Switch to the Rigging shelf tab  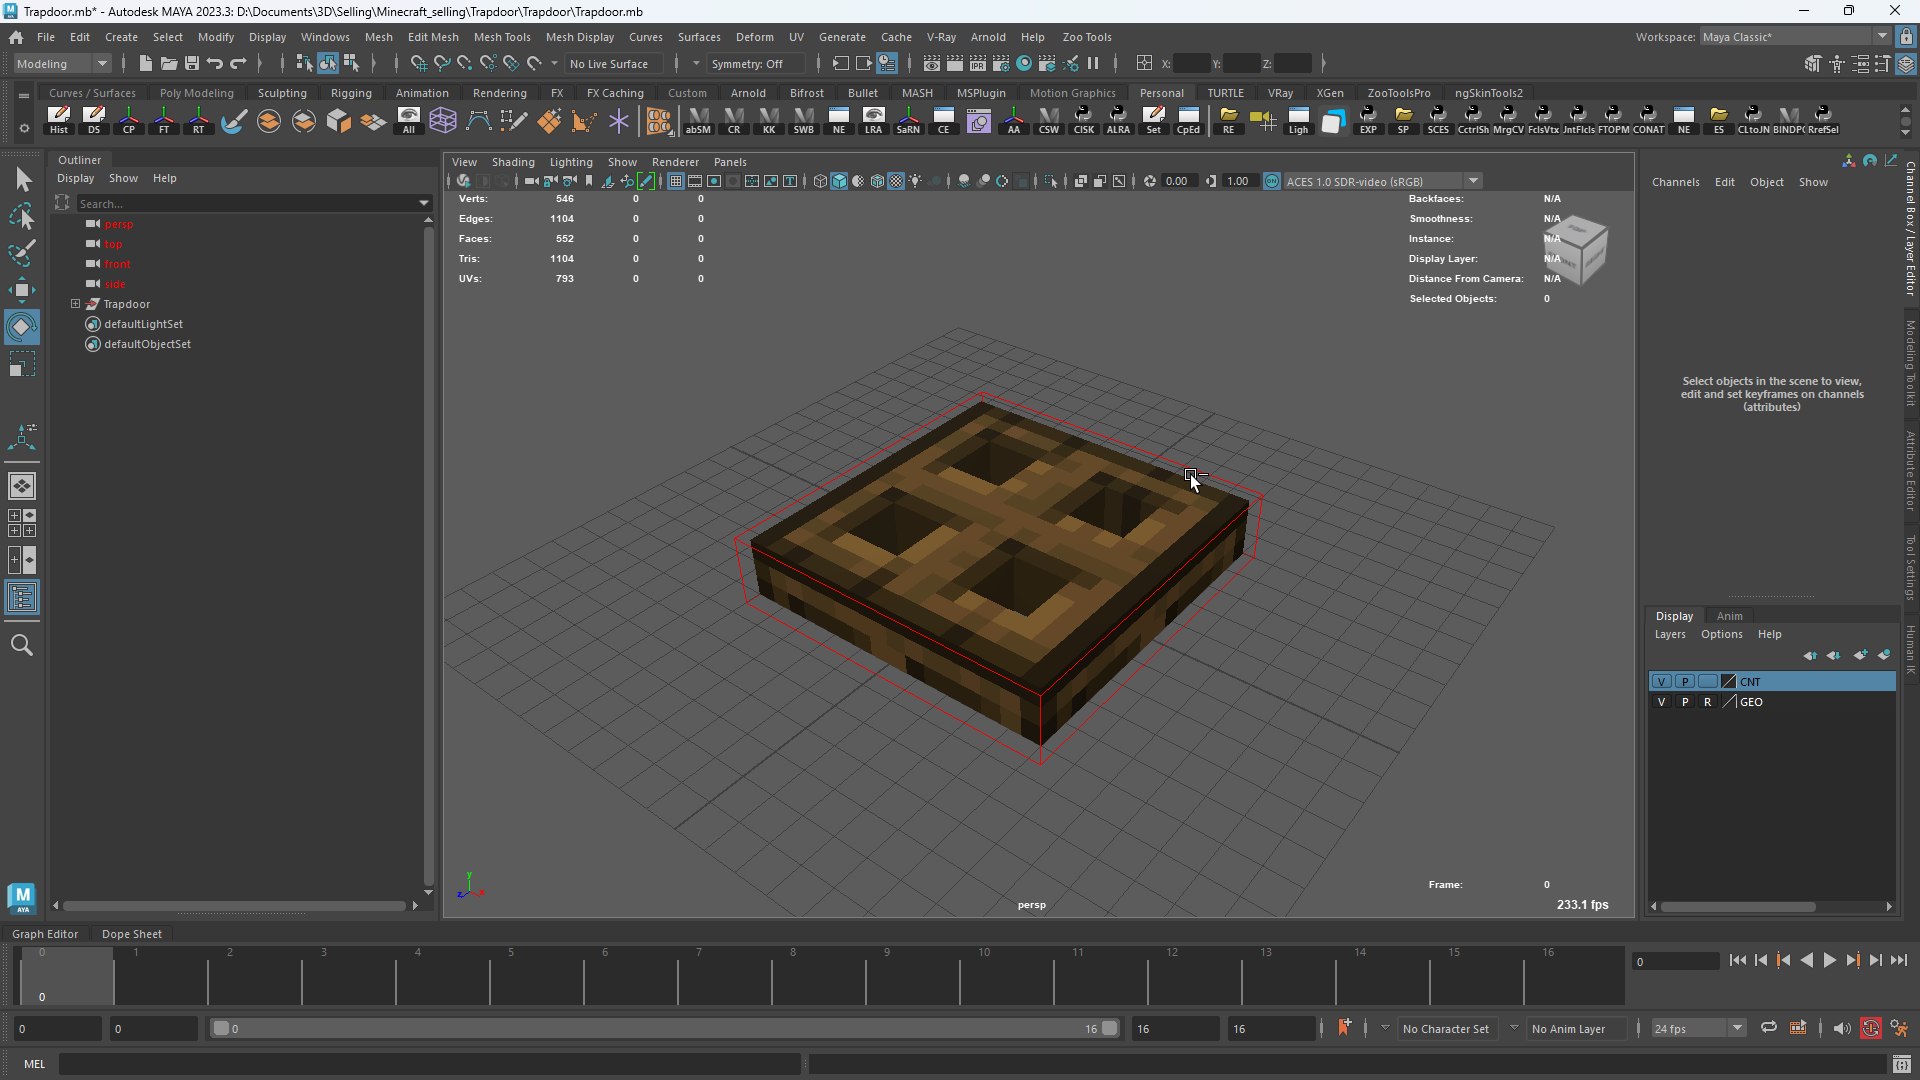(x=351, y=93)
